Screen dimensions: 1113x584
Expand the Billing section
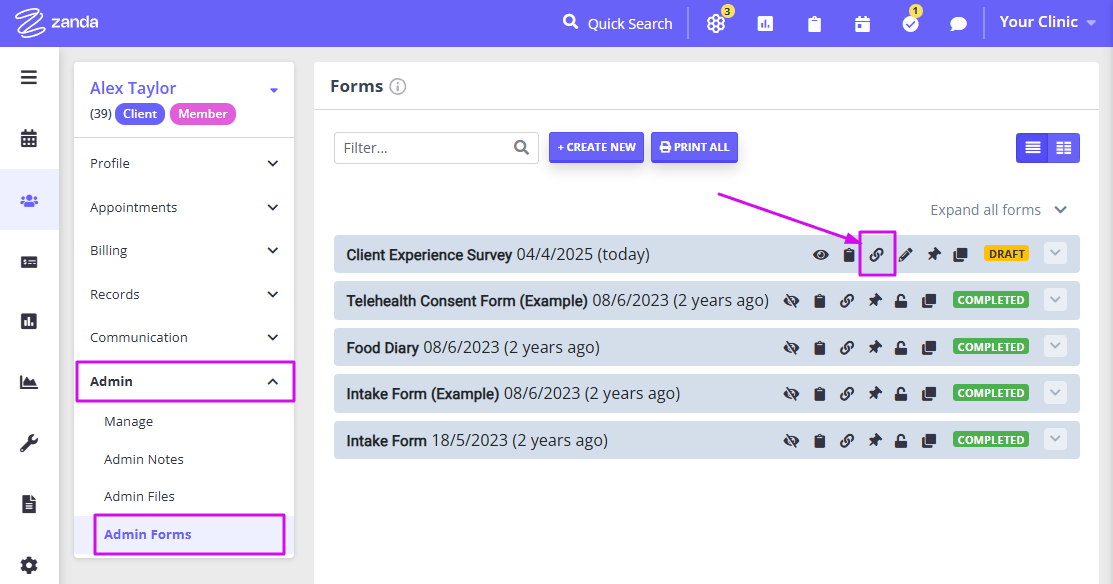coord(184,250)
